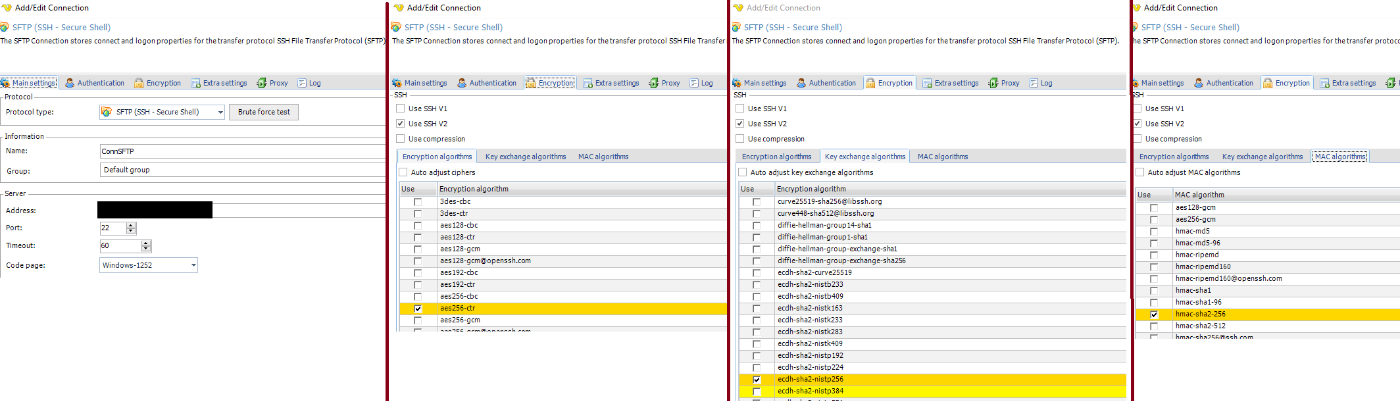Enable the Auto adjust ciphers checkbox
Screen dimensions: 1400x401
click(x=402, y=173)
